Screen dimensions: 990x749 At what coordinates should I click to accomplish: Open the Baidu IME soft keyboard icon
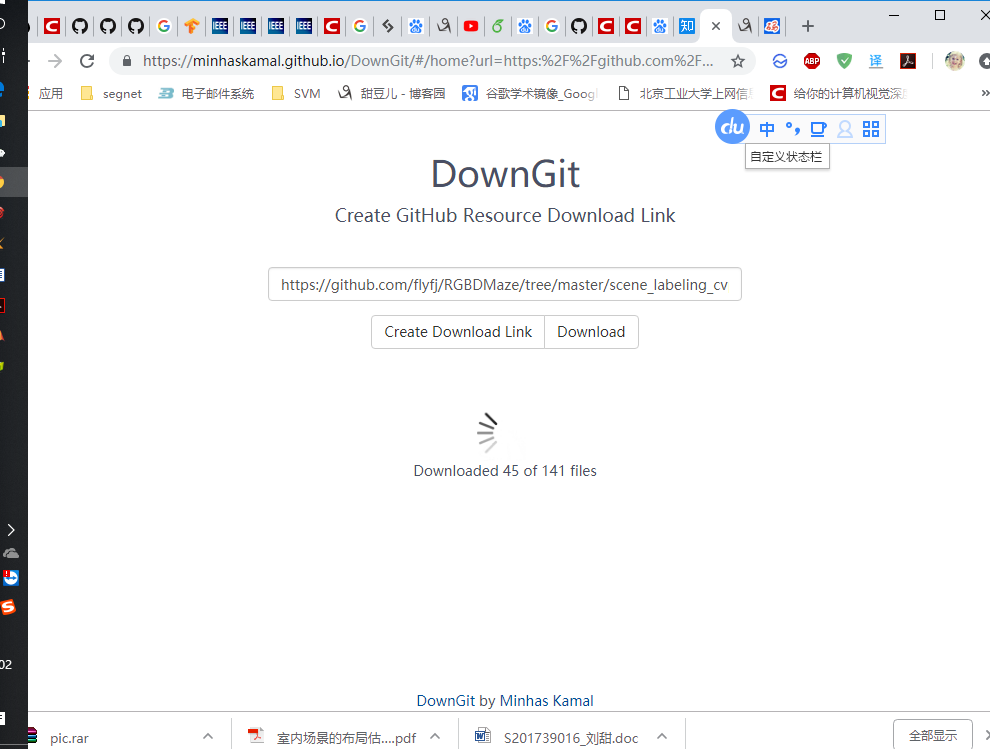coord(818,129)
